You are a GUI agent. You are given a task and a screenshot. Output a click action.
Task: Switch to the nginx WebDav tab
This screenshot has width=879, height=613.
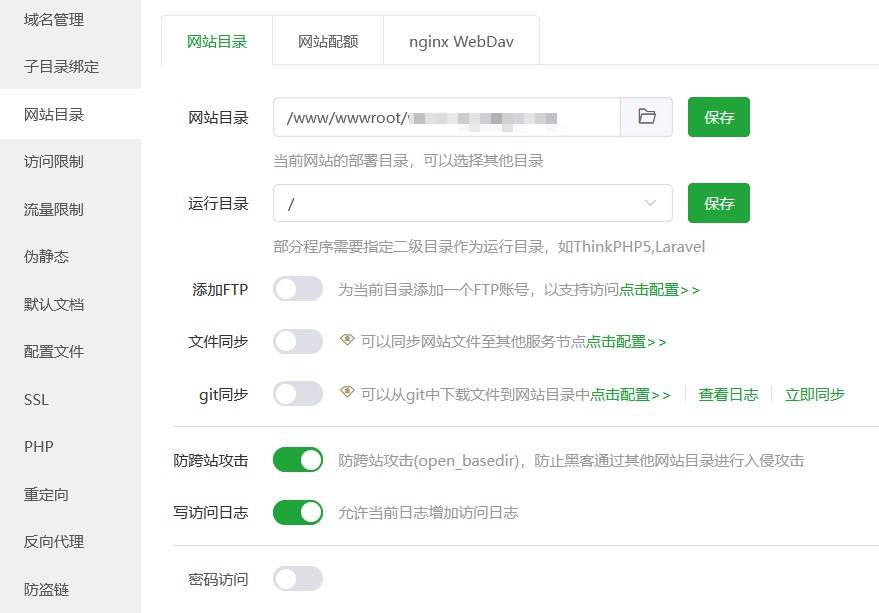point(461,42)
